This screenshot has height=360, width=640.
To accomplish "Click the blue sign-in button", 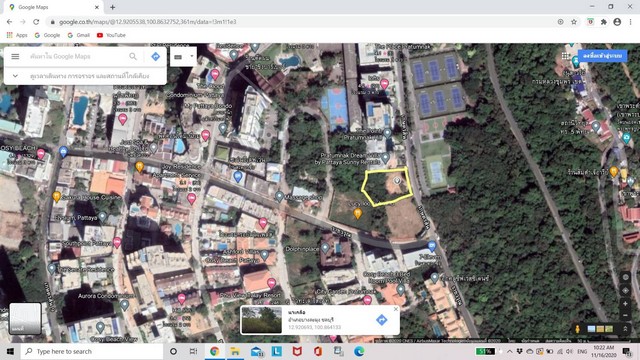I will [602, 56].
